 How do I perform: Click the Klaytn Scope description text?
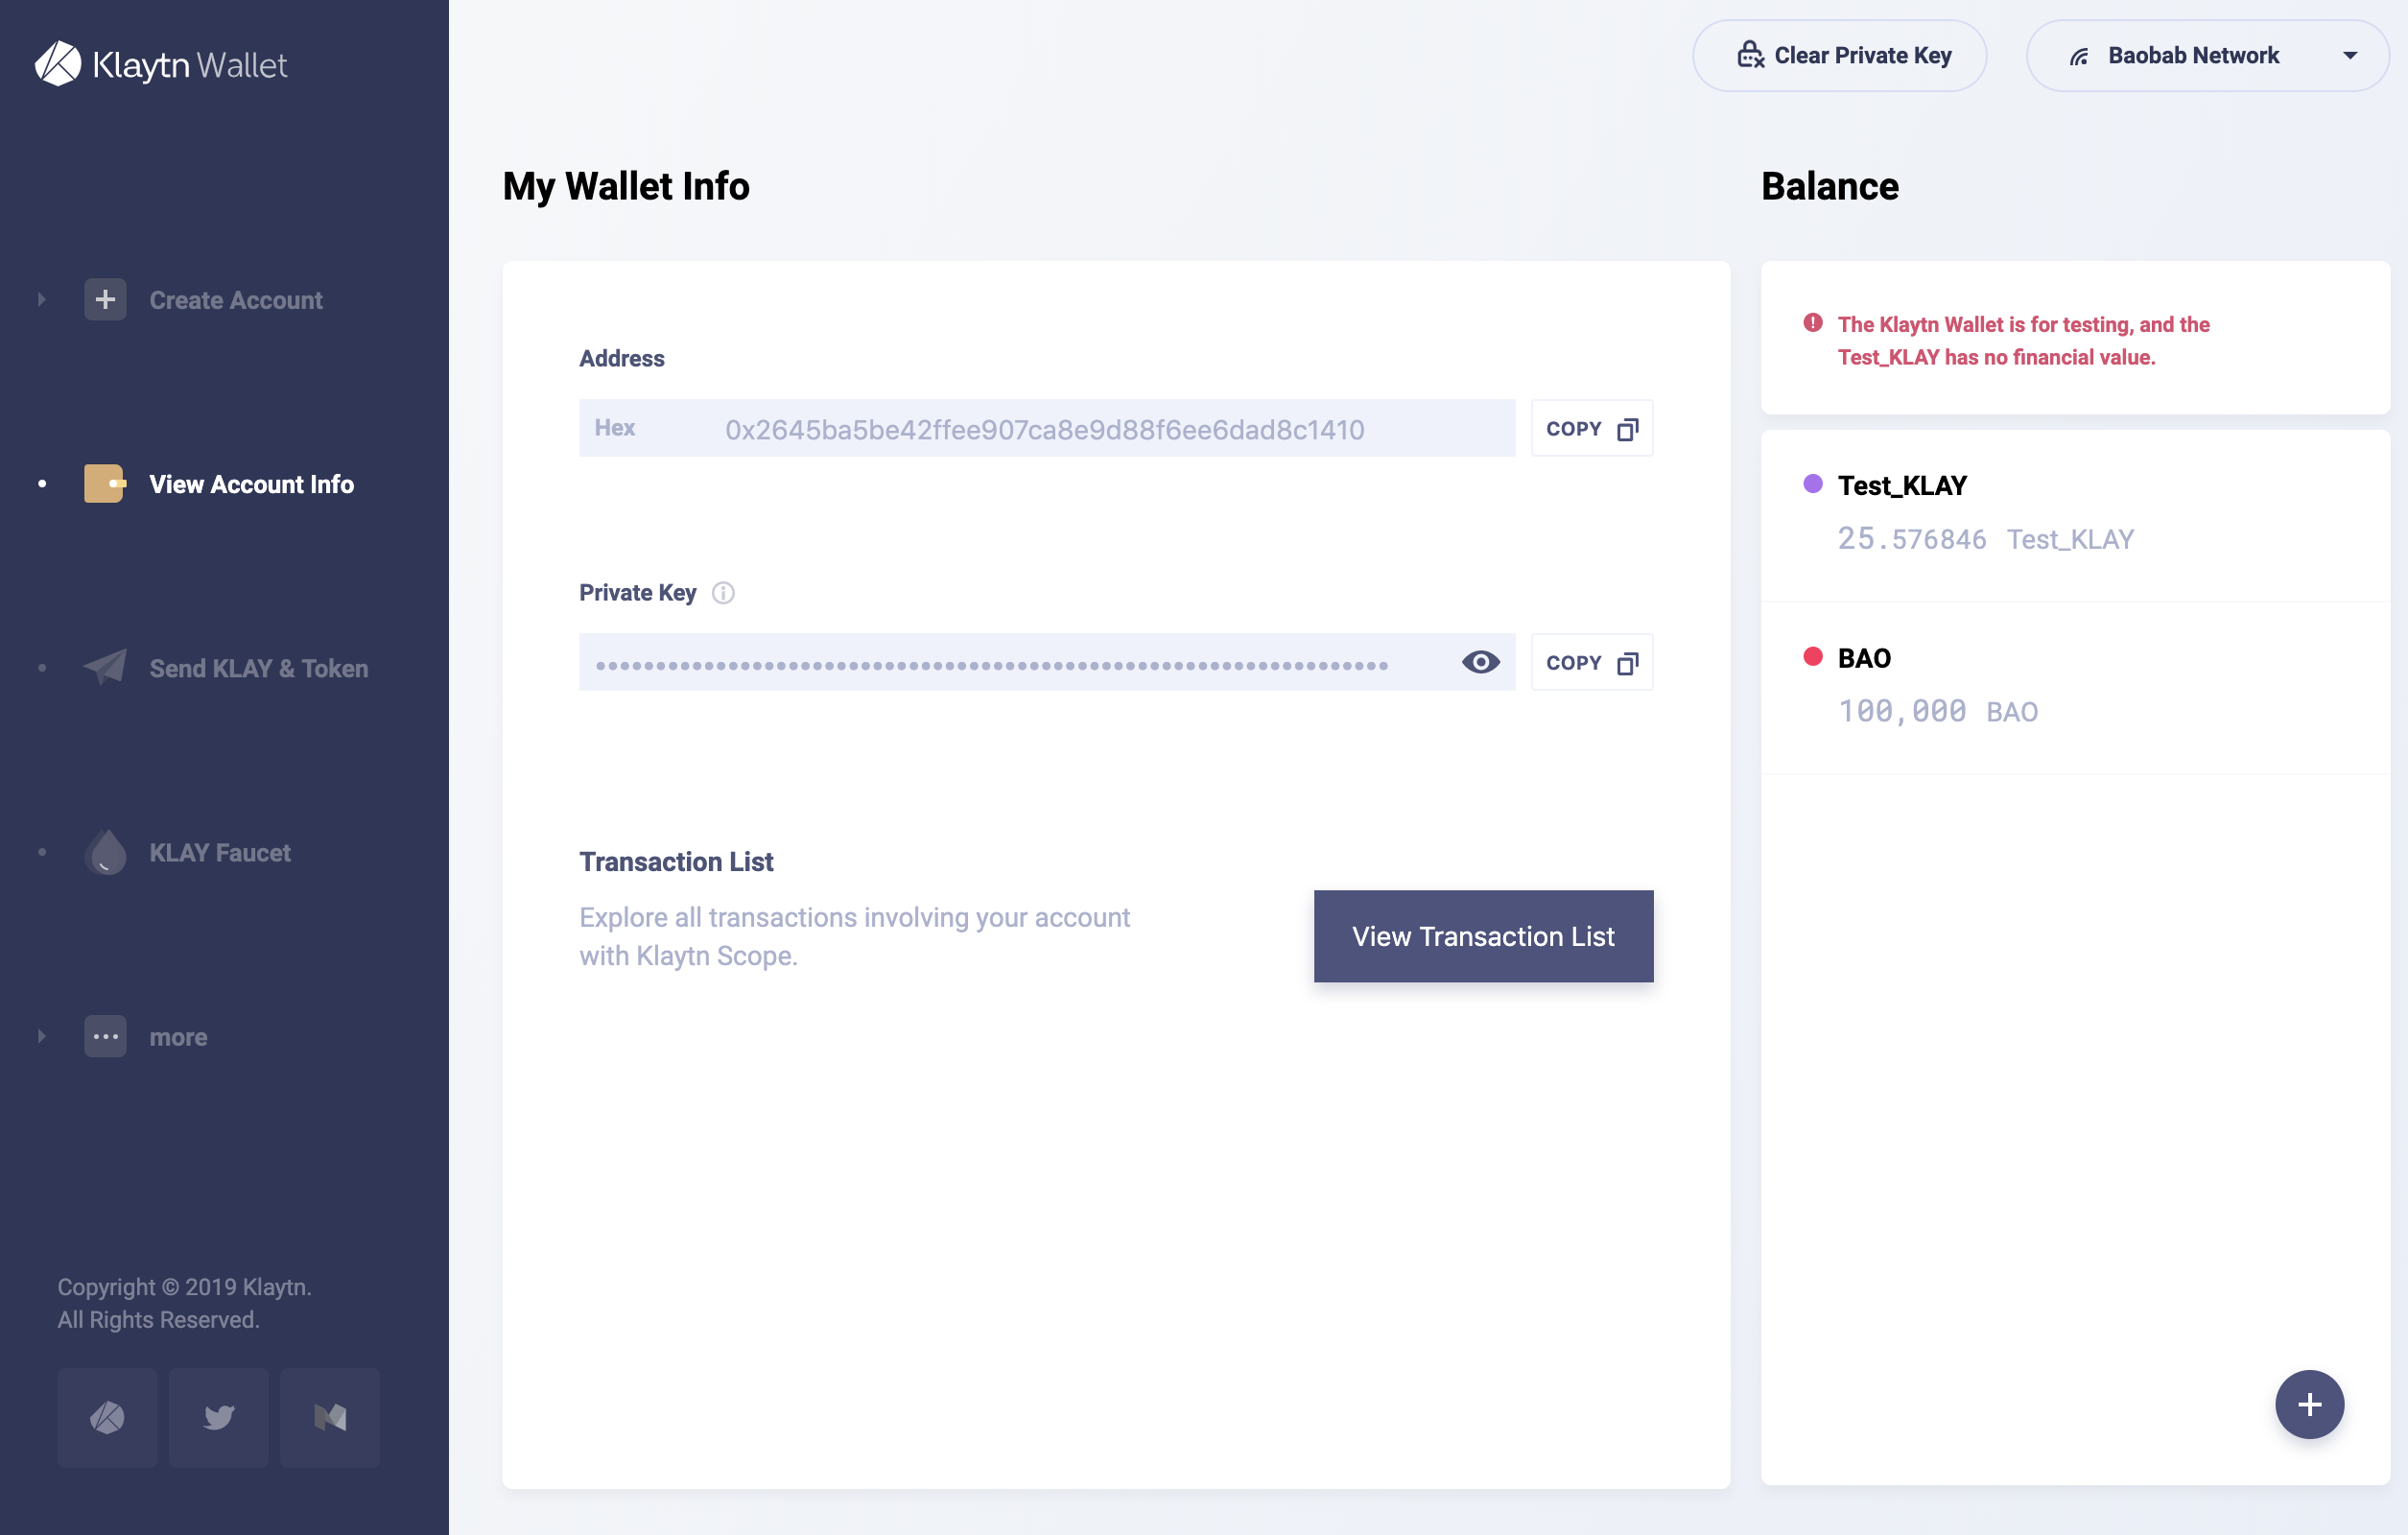coord(854,936)
